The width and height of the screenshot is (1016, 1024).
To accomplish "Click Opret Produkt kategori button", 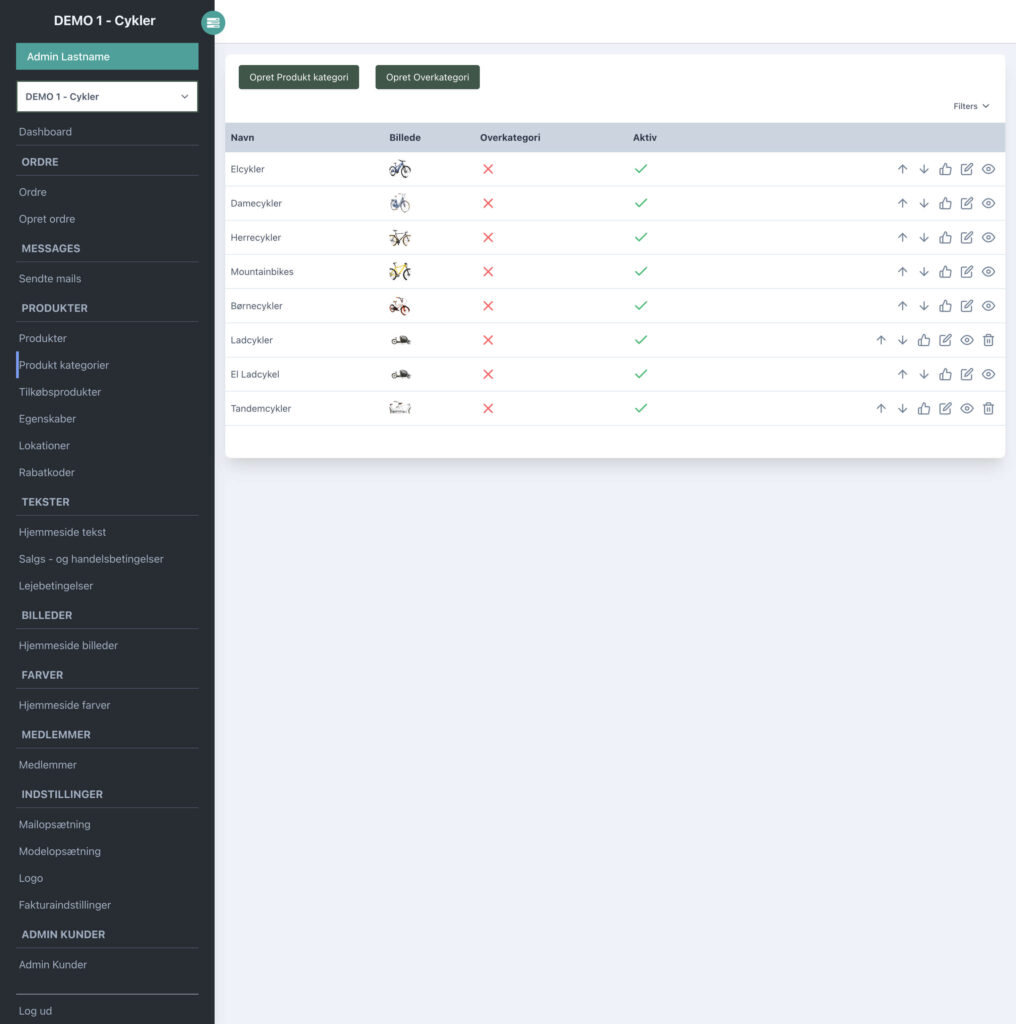I will click(298, 77).
